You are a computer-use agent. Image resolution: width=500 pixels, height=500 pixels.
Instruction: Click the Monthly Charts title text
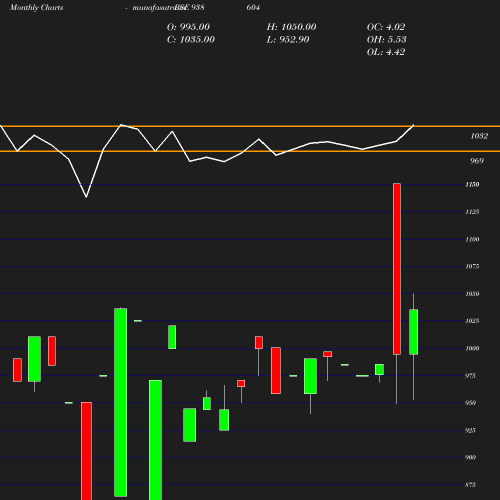click(37, 8)
